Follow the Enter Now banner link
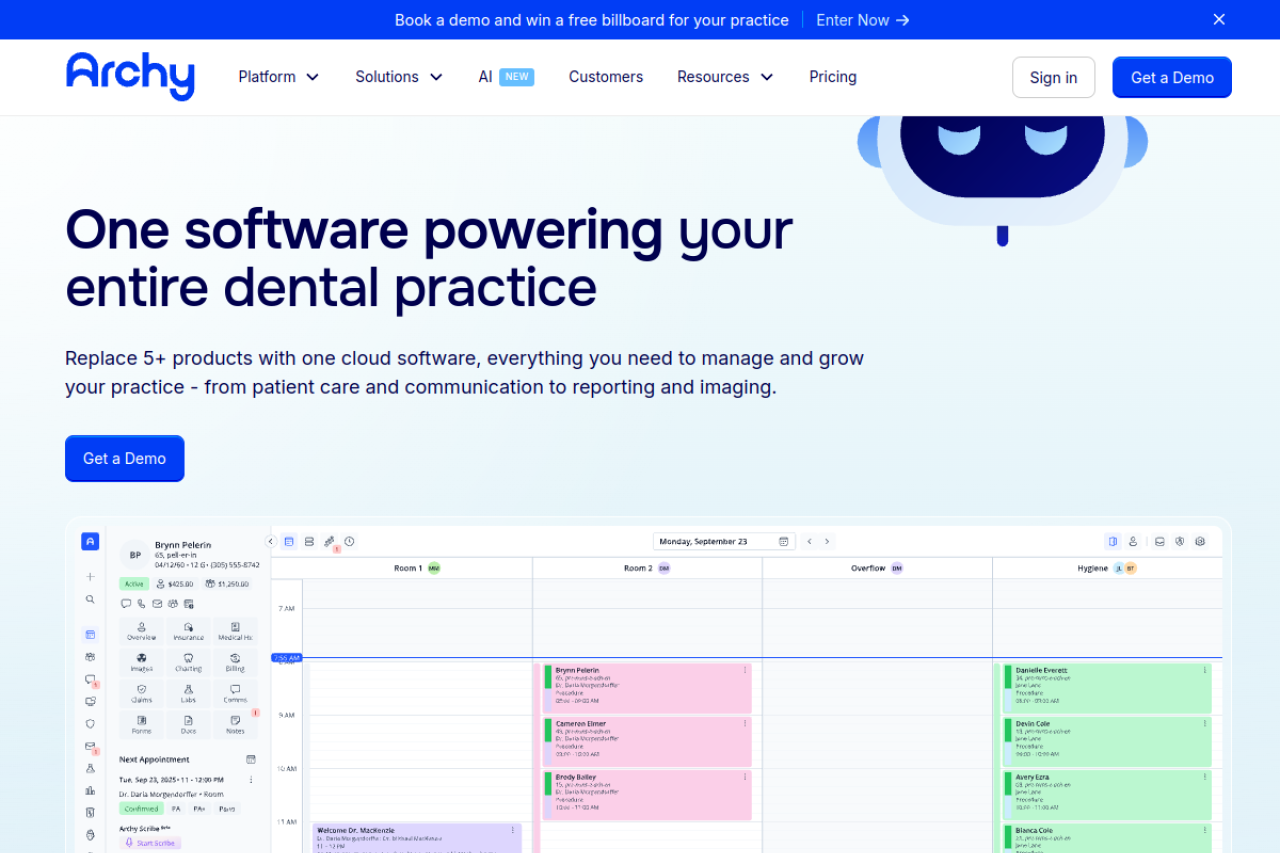This screenshot has height=853, width=1280. click(x=862, y=20)
